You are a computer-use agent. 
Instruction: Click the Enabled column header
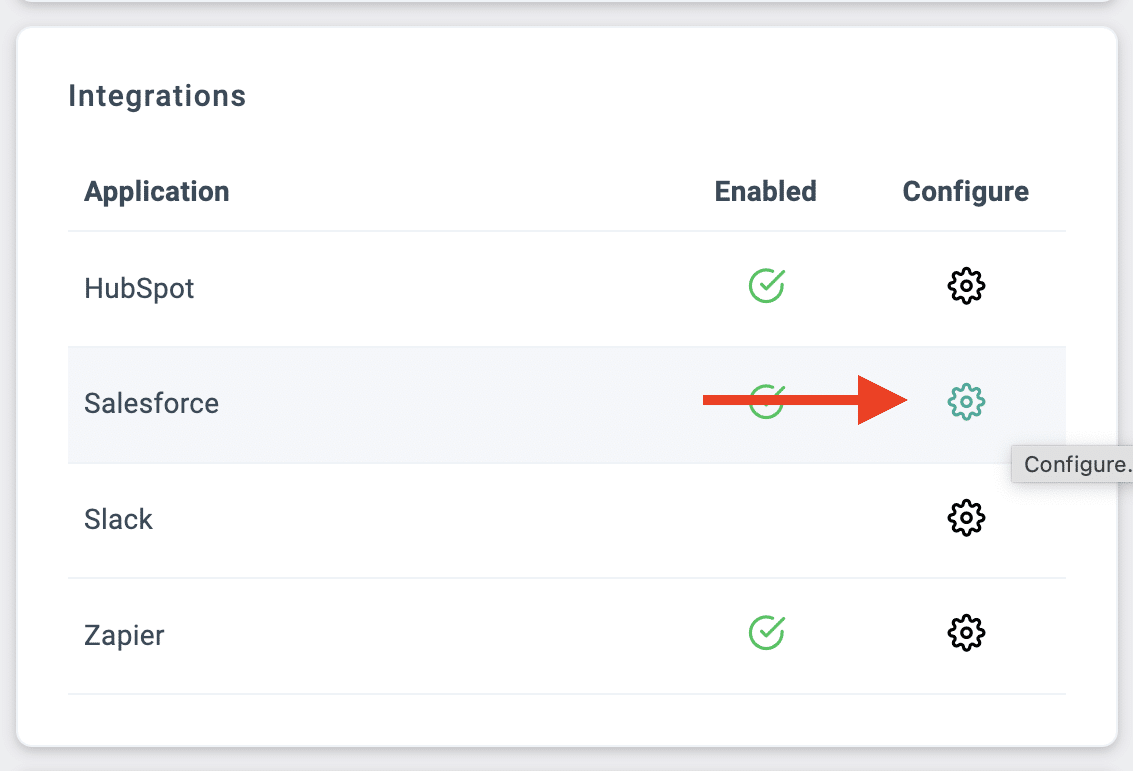tap(765, 192)
